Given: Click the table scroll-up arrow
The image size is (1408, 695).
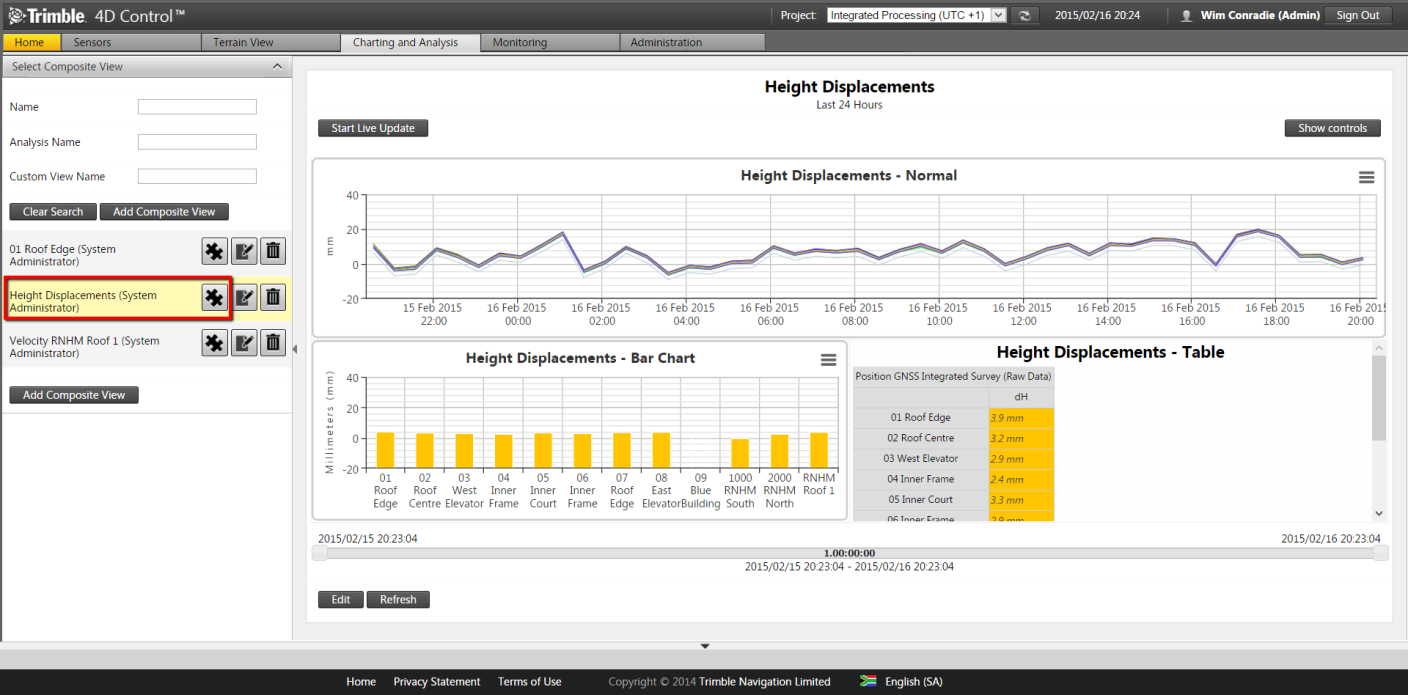Looking at the screenshot, I should point(1379,347).
